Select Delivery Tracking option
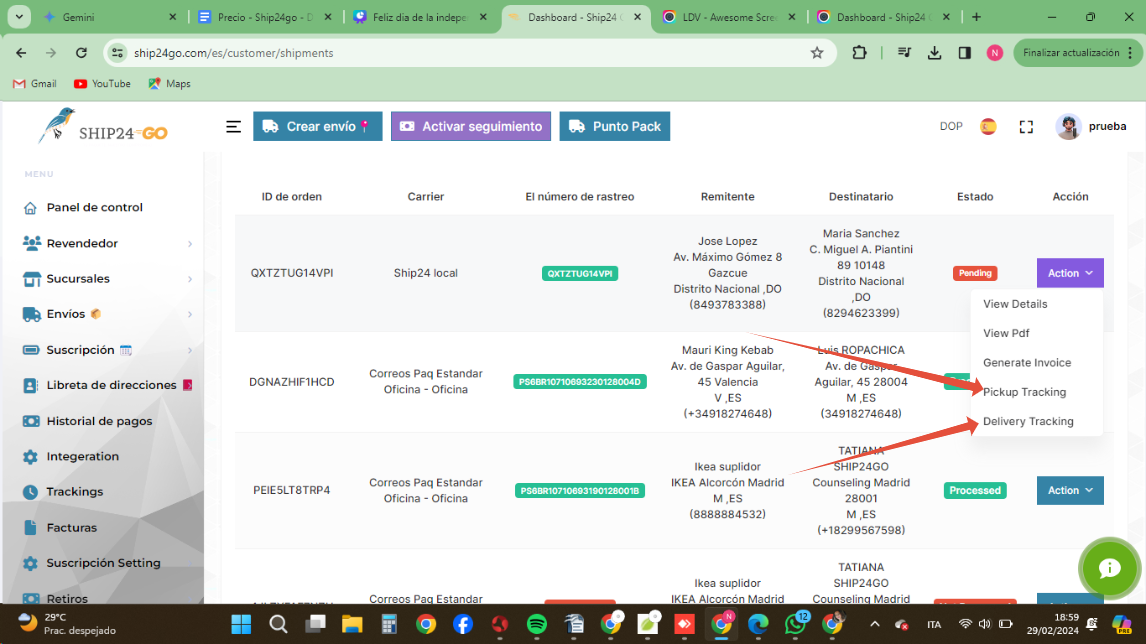1146x644 pixels. pyautogui.click(x=1028, y=421)
